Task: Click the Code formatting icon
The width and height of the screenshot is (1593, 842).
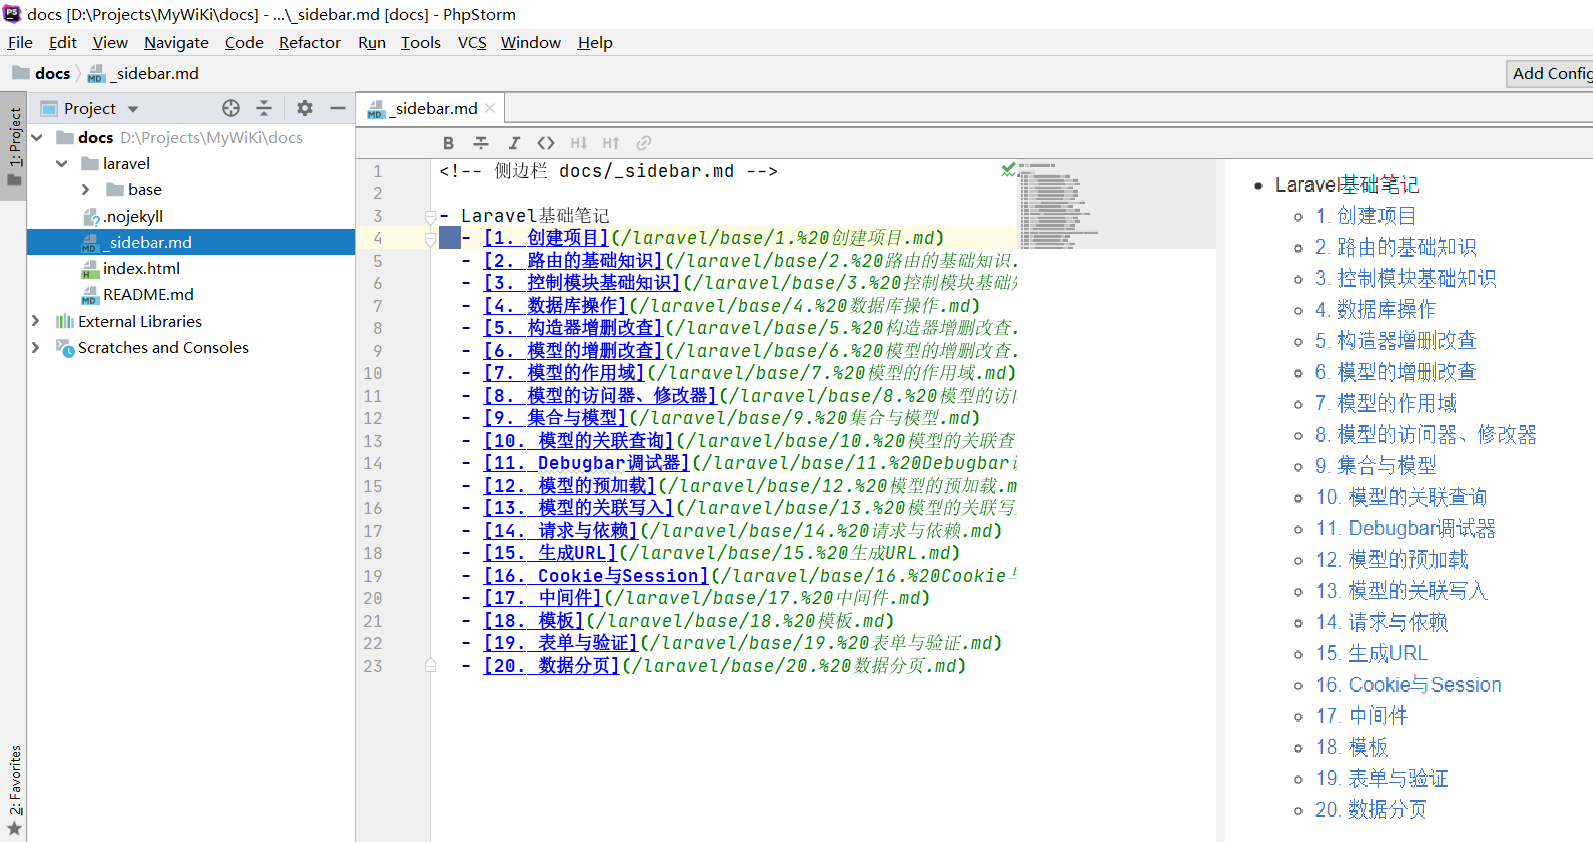Action: [x=546, y=143]
